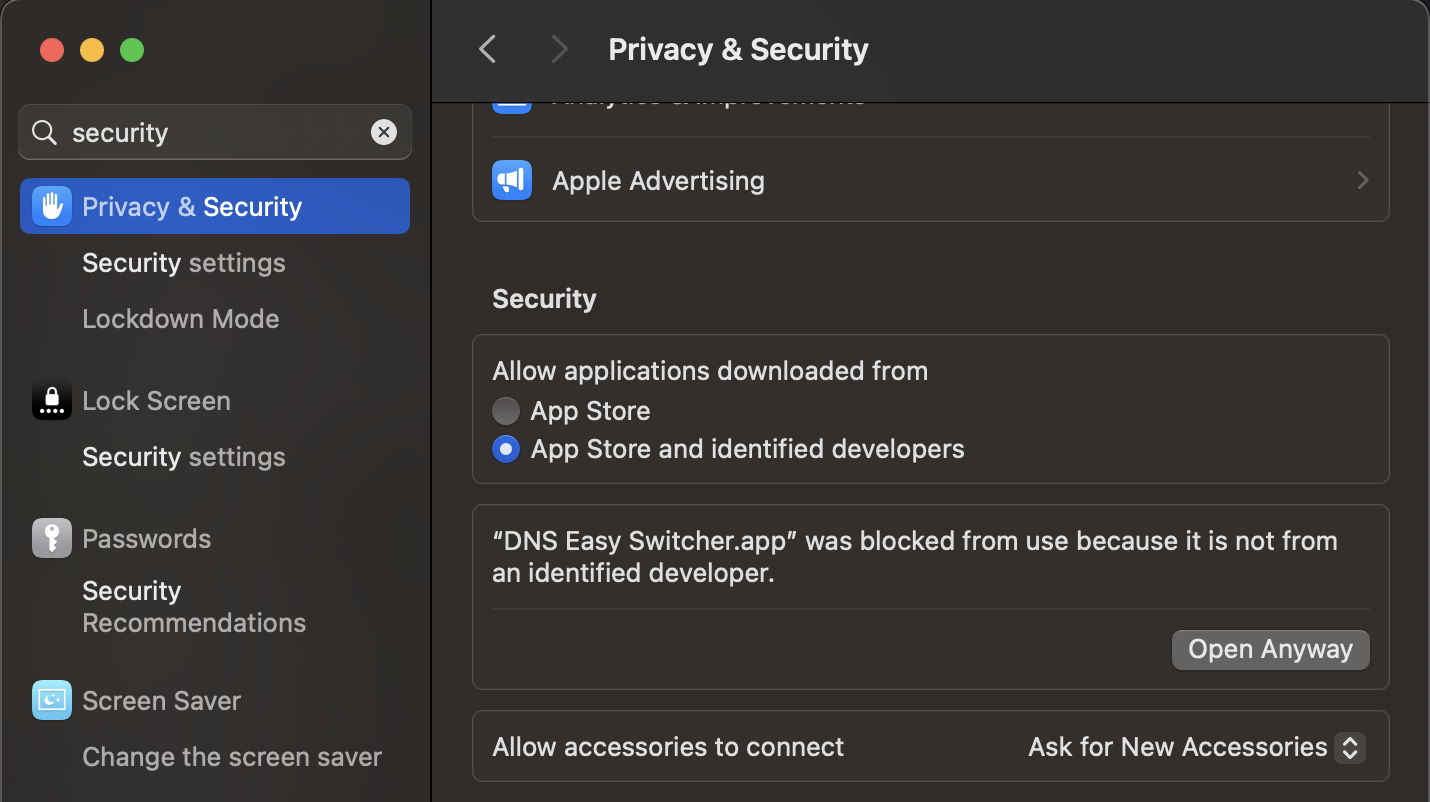Image resolution: width=1430 pixels, height=802 pixels.
Task: Click the green full-screen window button
Action: 132,50
